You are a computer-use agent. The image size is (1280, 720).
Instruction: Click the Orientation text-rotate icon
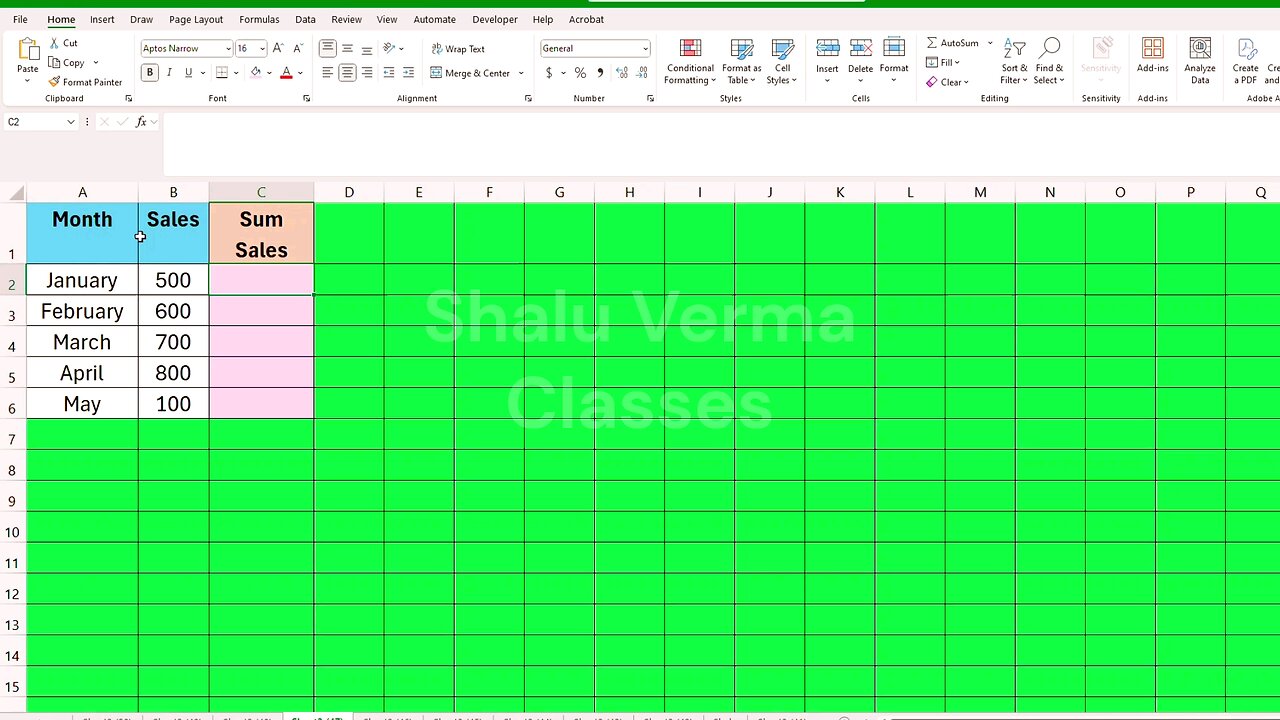point(390,48)
